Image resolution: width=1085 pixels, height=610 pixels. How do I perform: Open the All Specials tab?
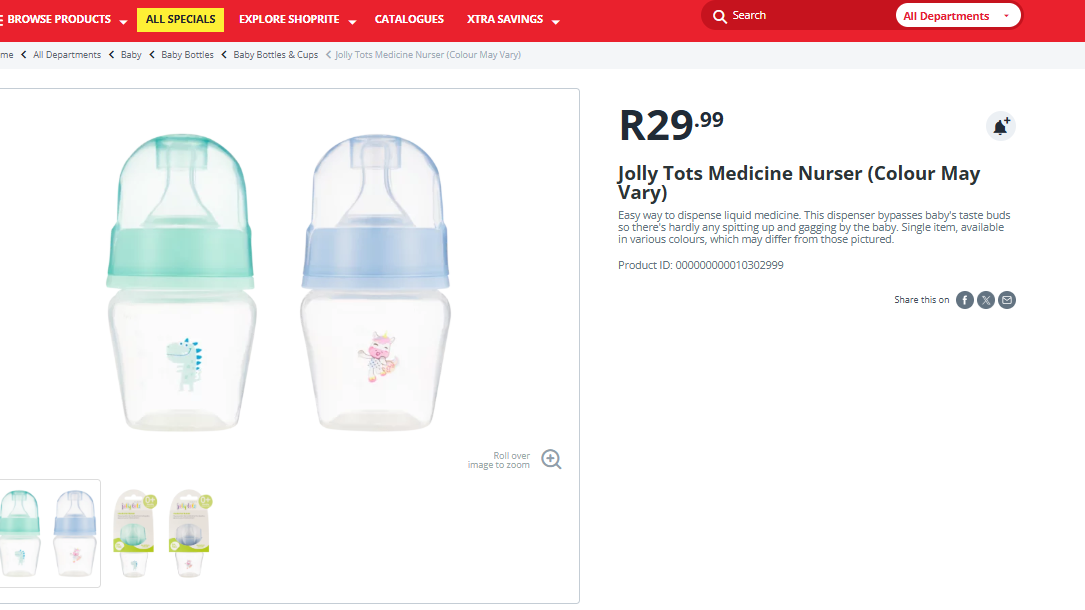point(180,19)
